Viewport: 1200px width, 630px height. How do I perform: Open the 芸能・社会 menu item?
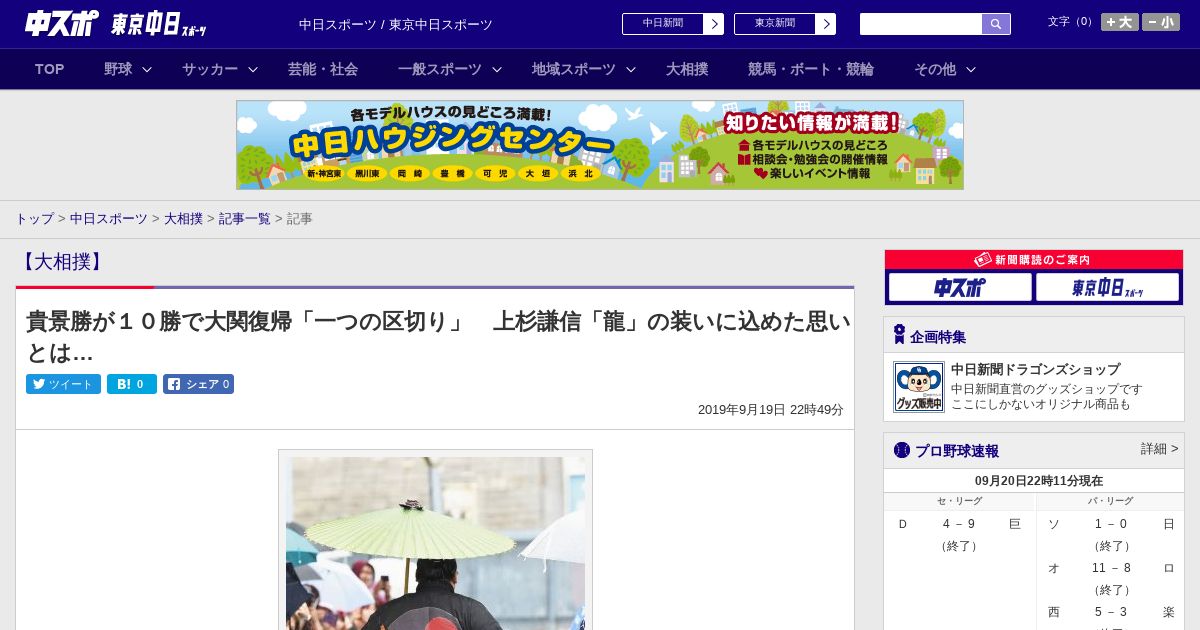pos(323,69)
